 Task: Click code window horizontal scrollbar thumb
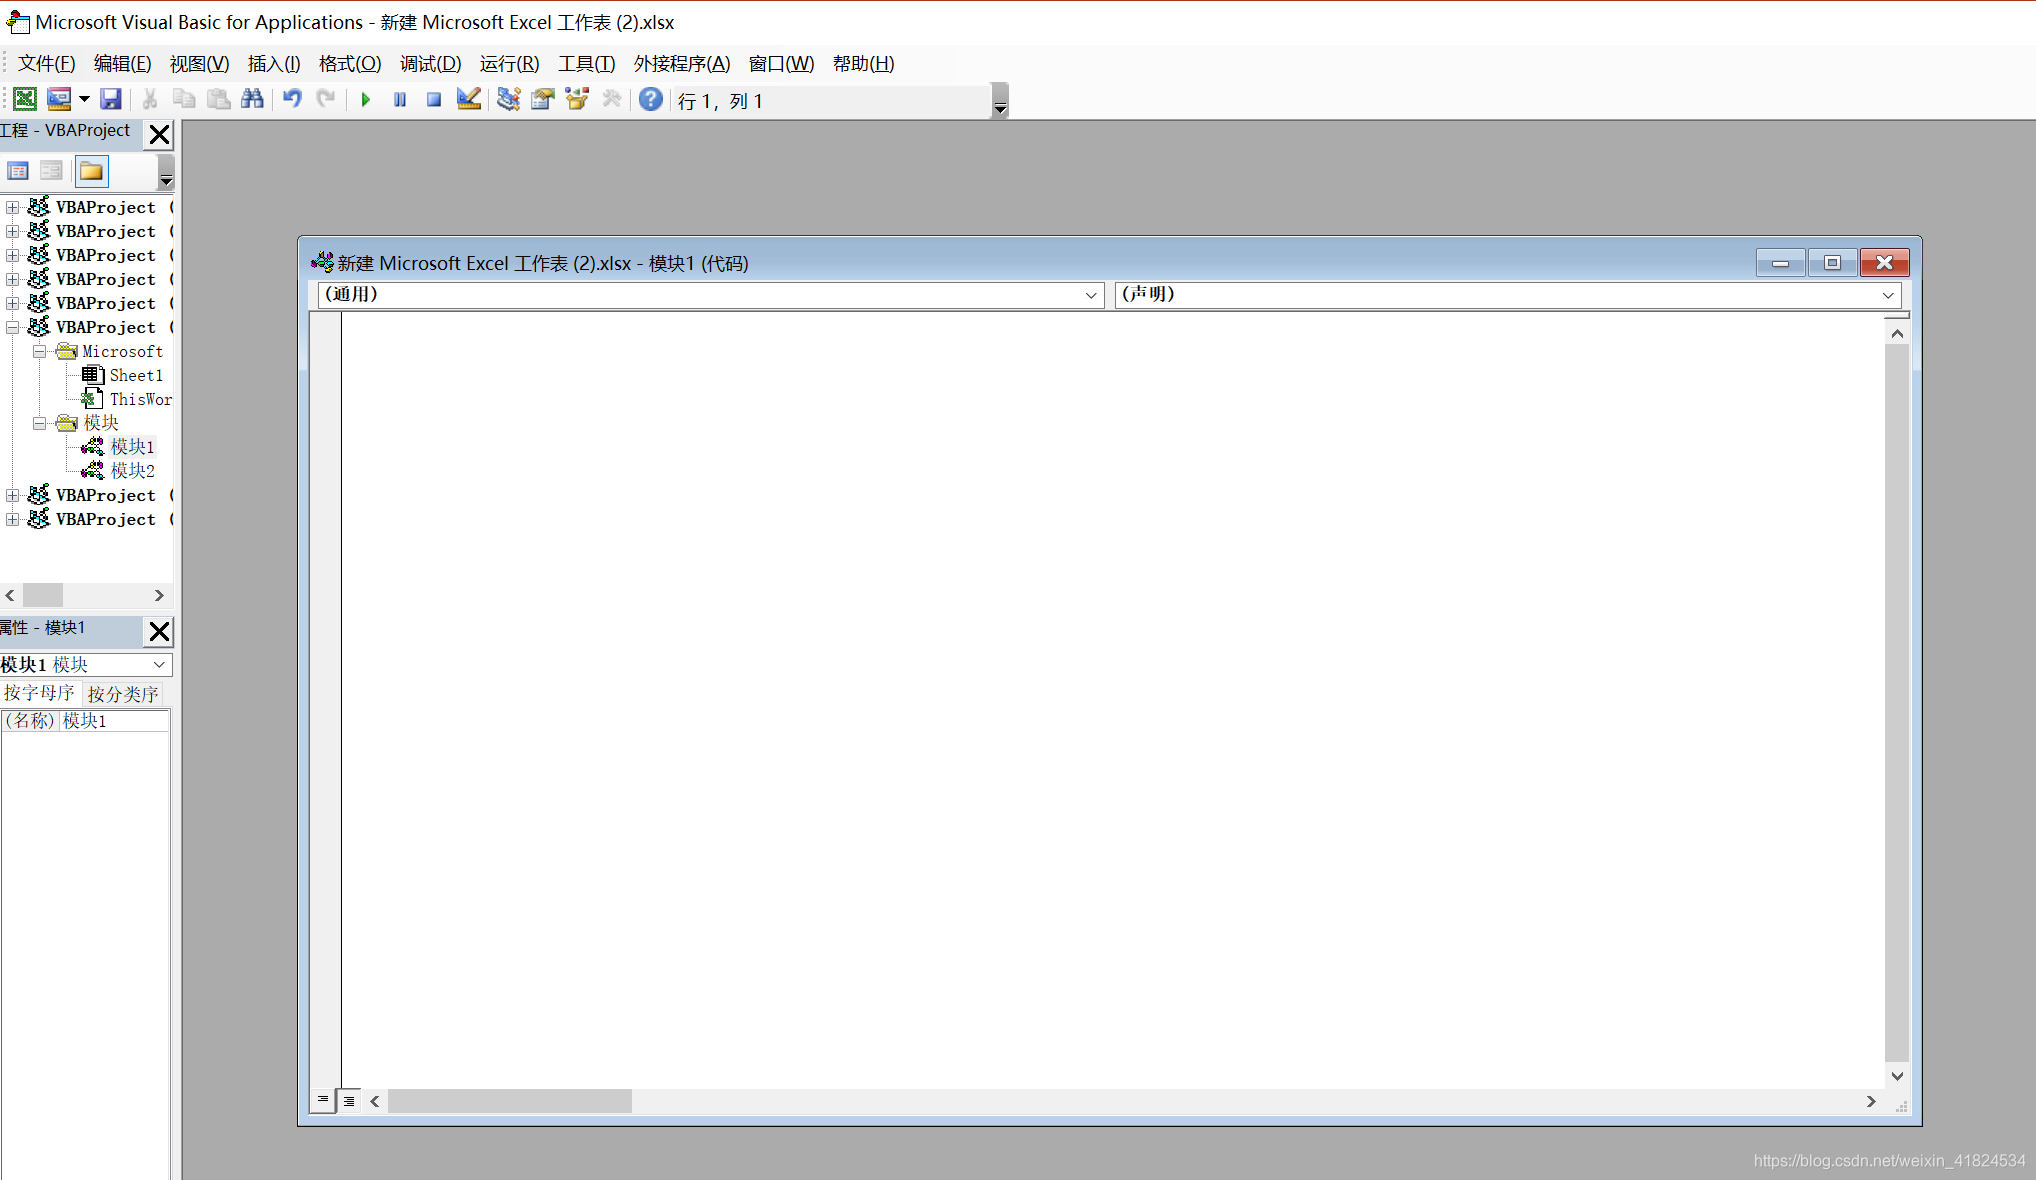[510, 1101]
